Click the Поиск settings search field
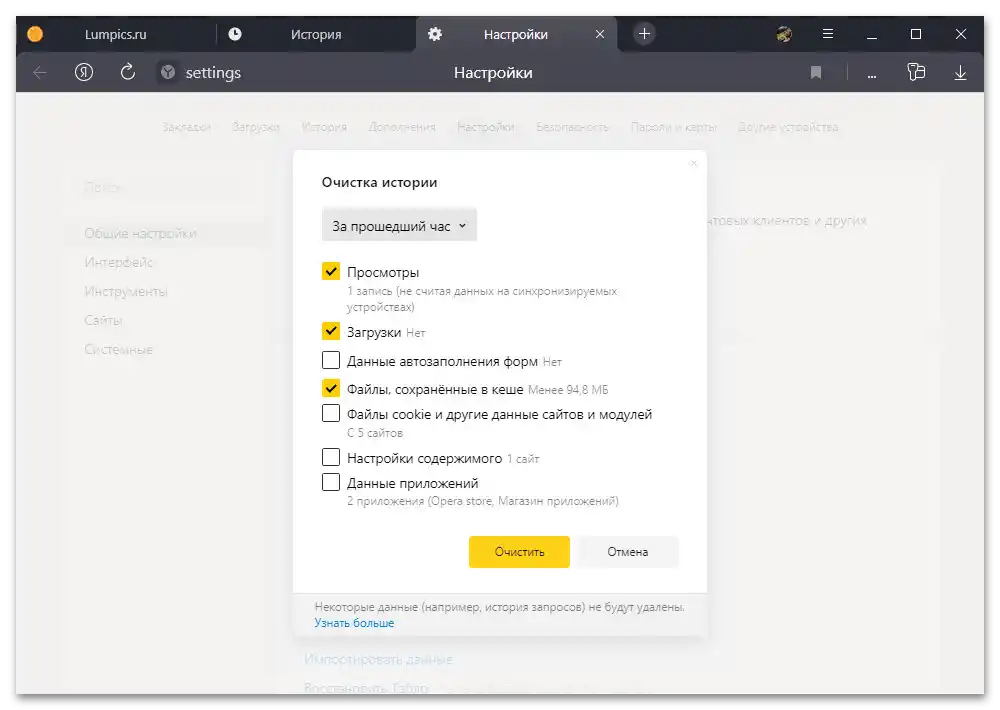 pos(169,187)
